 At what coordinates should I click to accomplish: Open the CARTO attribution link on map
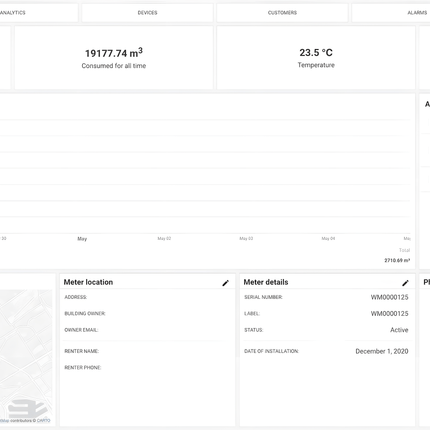tap(43, 420)
